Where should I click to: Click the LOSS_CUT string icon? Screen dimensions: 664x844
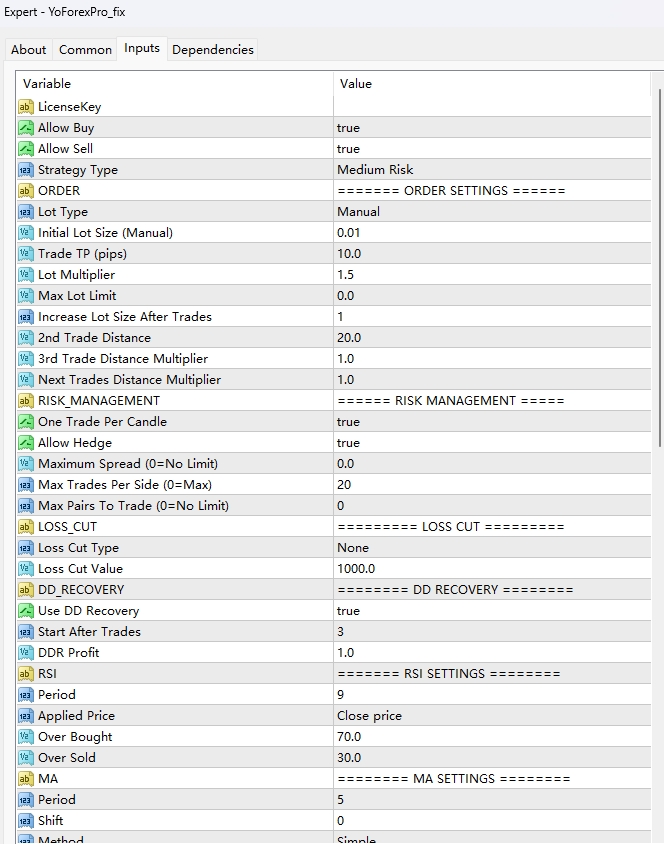tap(25, 526)
